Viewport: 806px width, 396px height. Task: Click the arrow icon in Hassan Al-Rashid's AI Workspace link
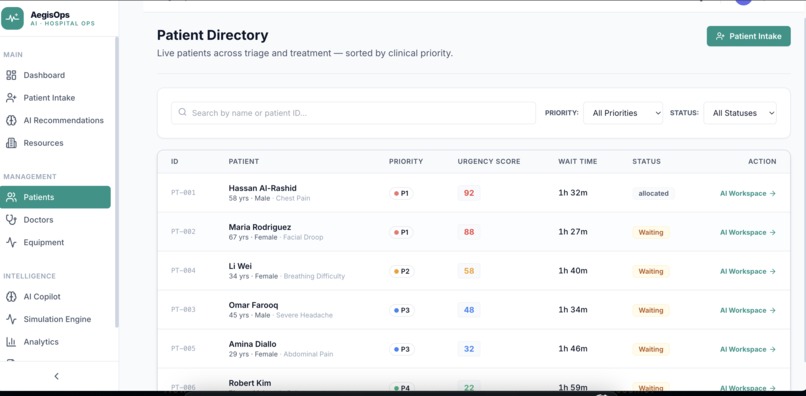pos(772,193)
